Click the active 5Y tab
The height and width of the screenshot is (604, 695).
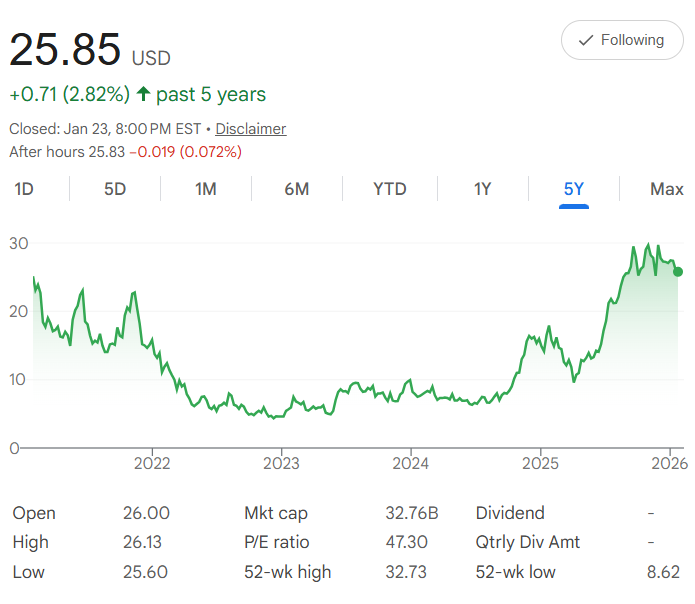574,189
